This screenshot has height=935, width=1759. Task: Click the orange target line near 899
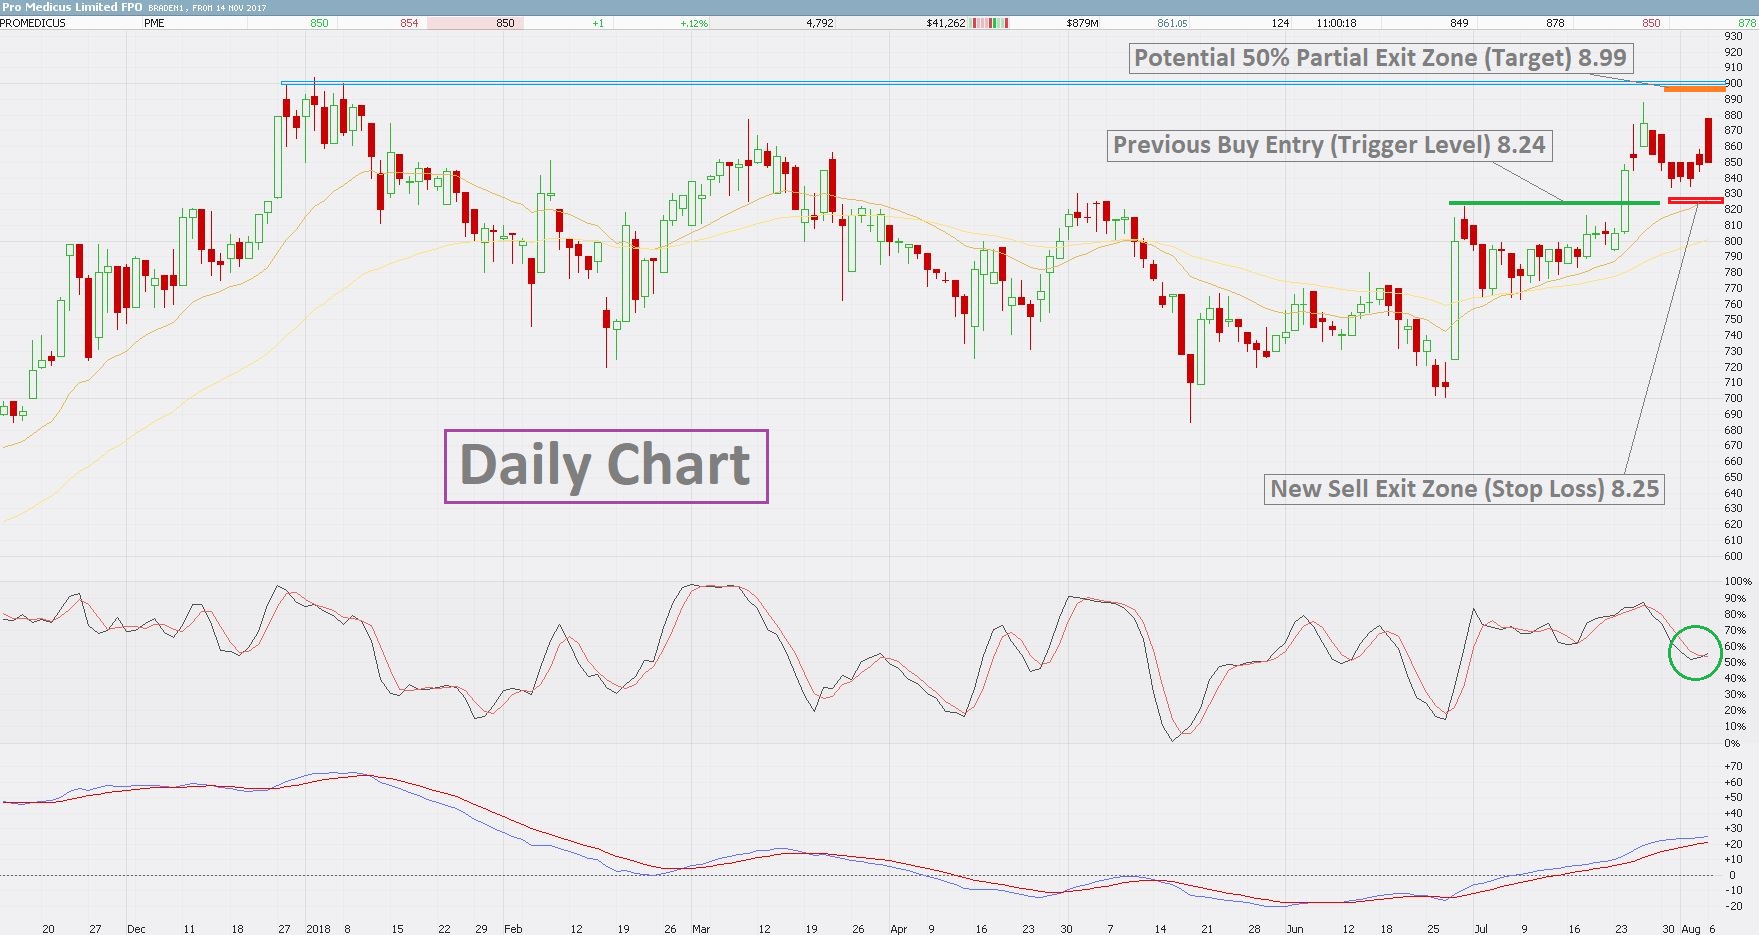pos(1694,89)
